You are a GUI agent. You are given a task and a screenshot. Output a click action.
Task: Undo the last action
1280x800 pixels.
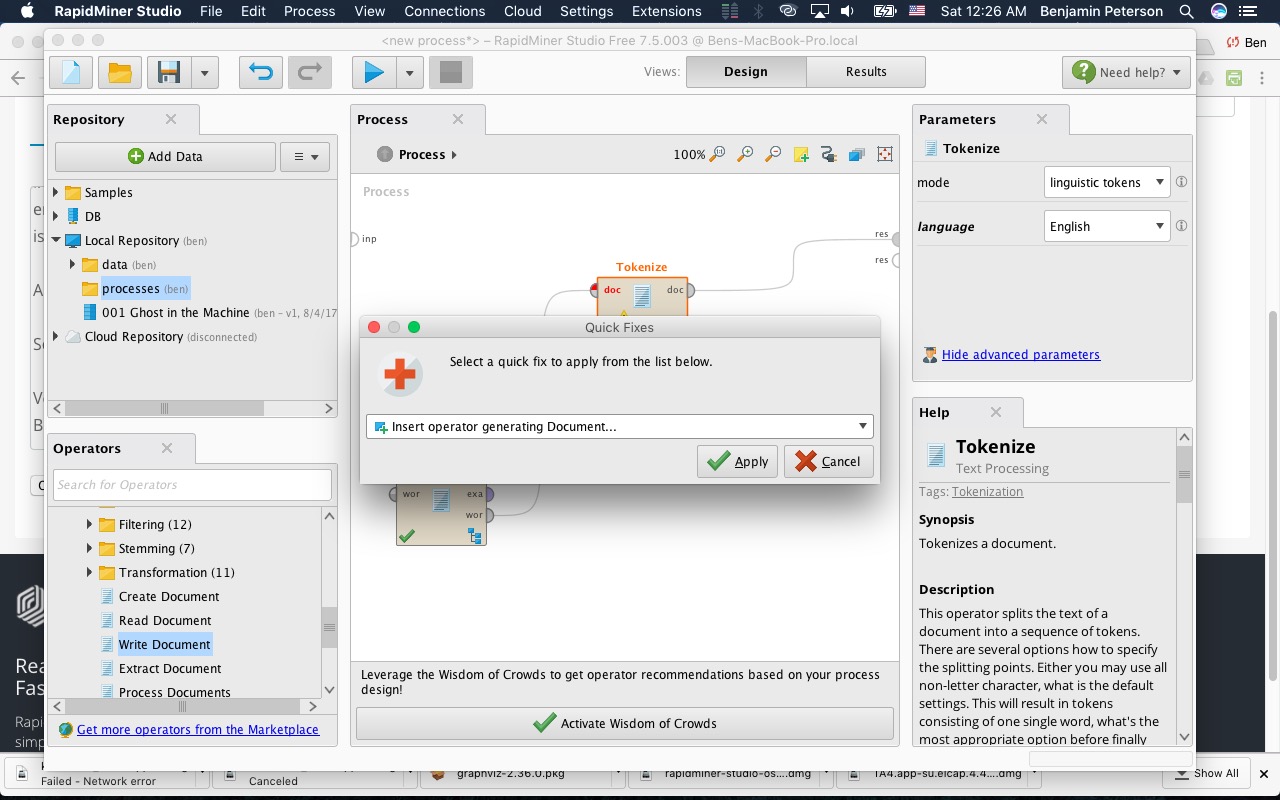point(260,72)
